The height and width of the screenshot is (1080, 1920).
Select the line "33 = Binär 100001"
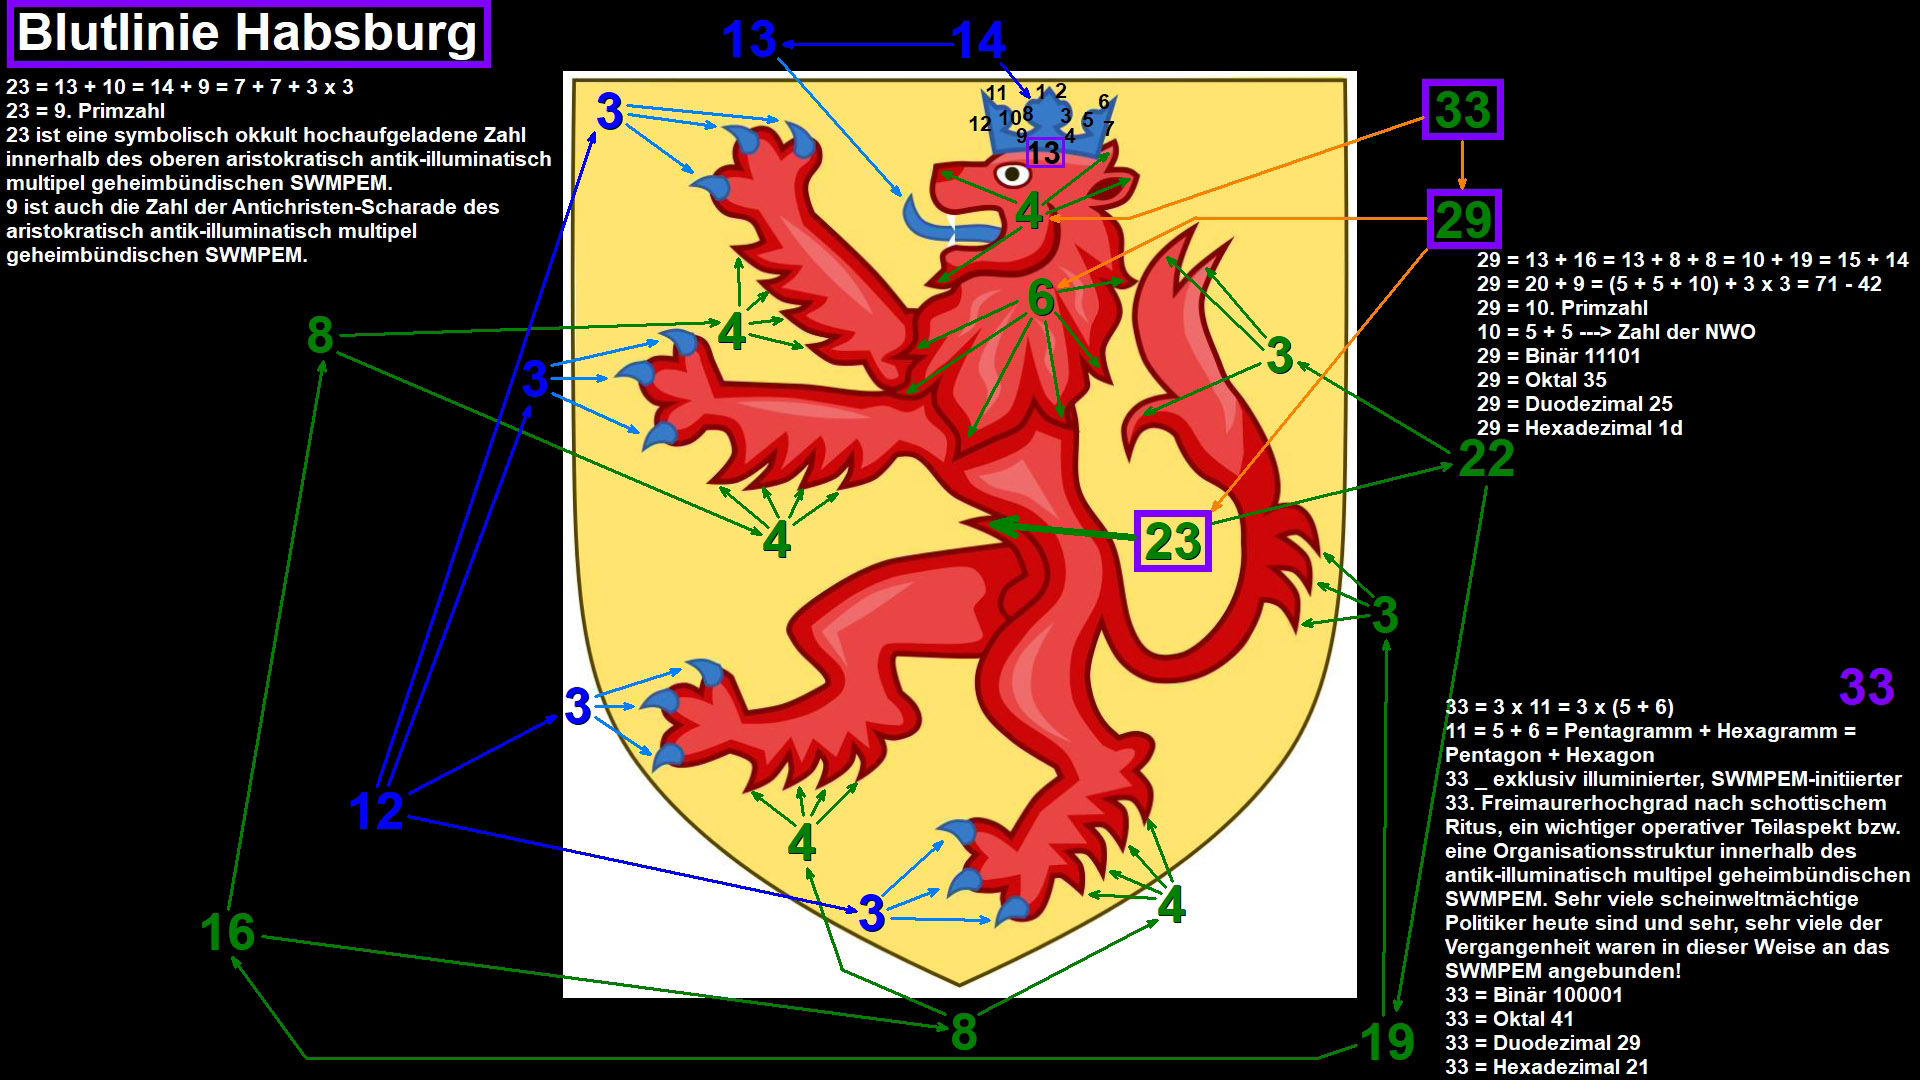1533,995
